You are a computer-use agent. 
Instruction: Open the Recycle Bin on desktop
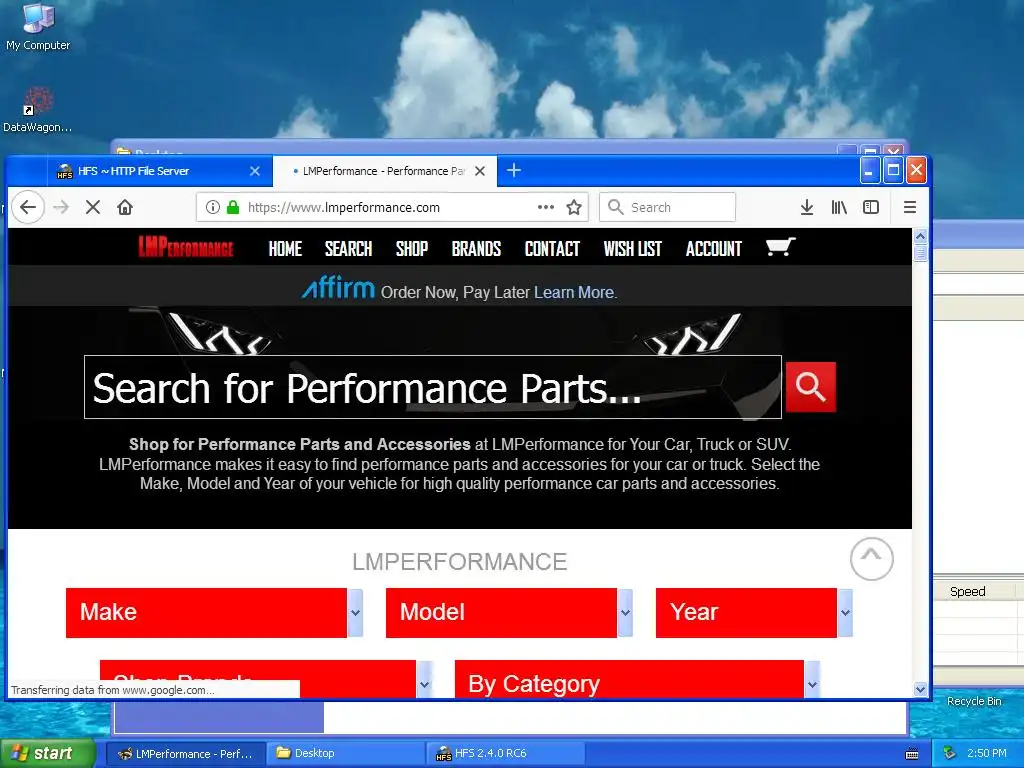974,701
